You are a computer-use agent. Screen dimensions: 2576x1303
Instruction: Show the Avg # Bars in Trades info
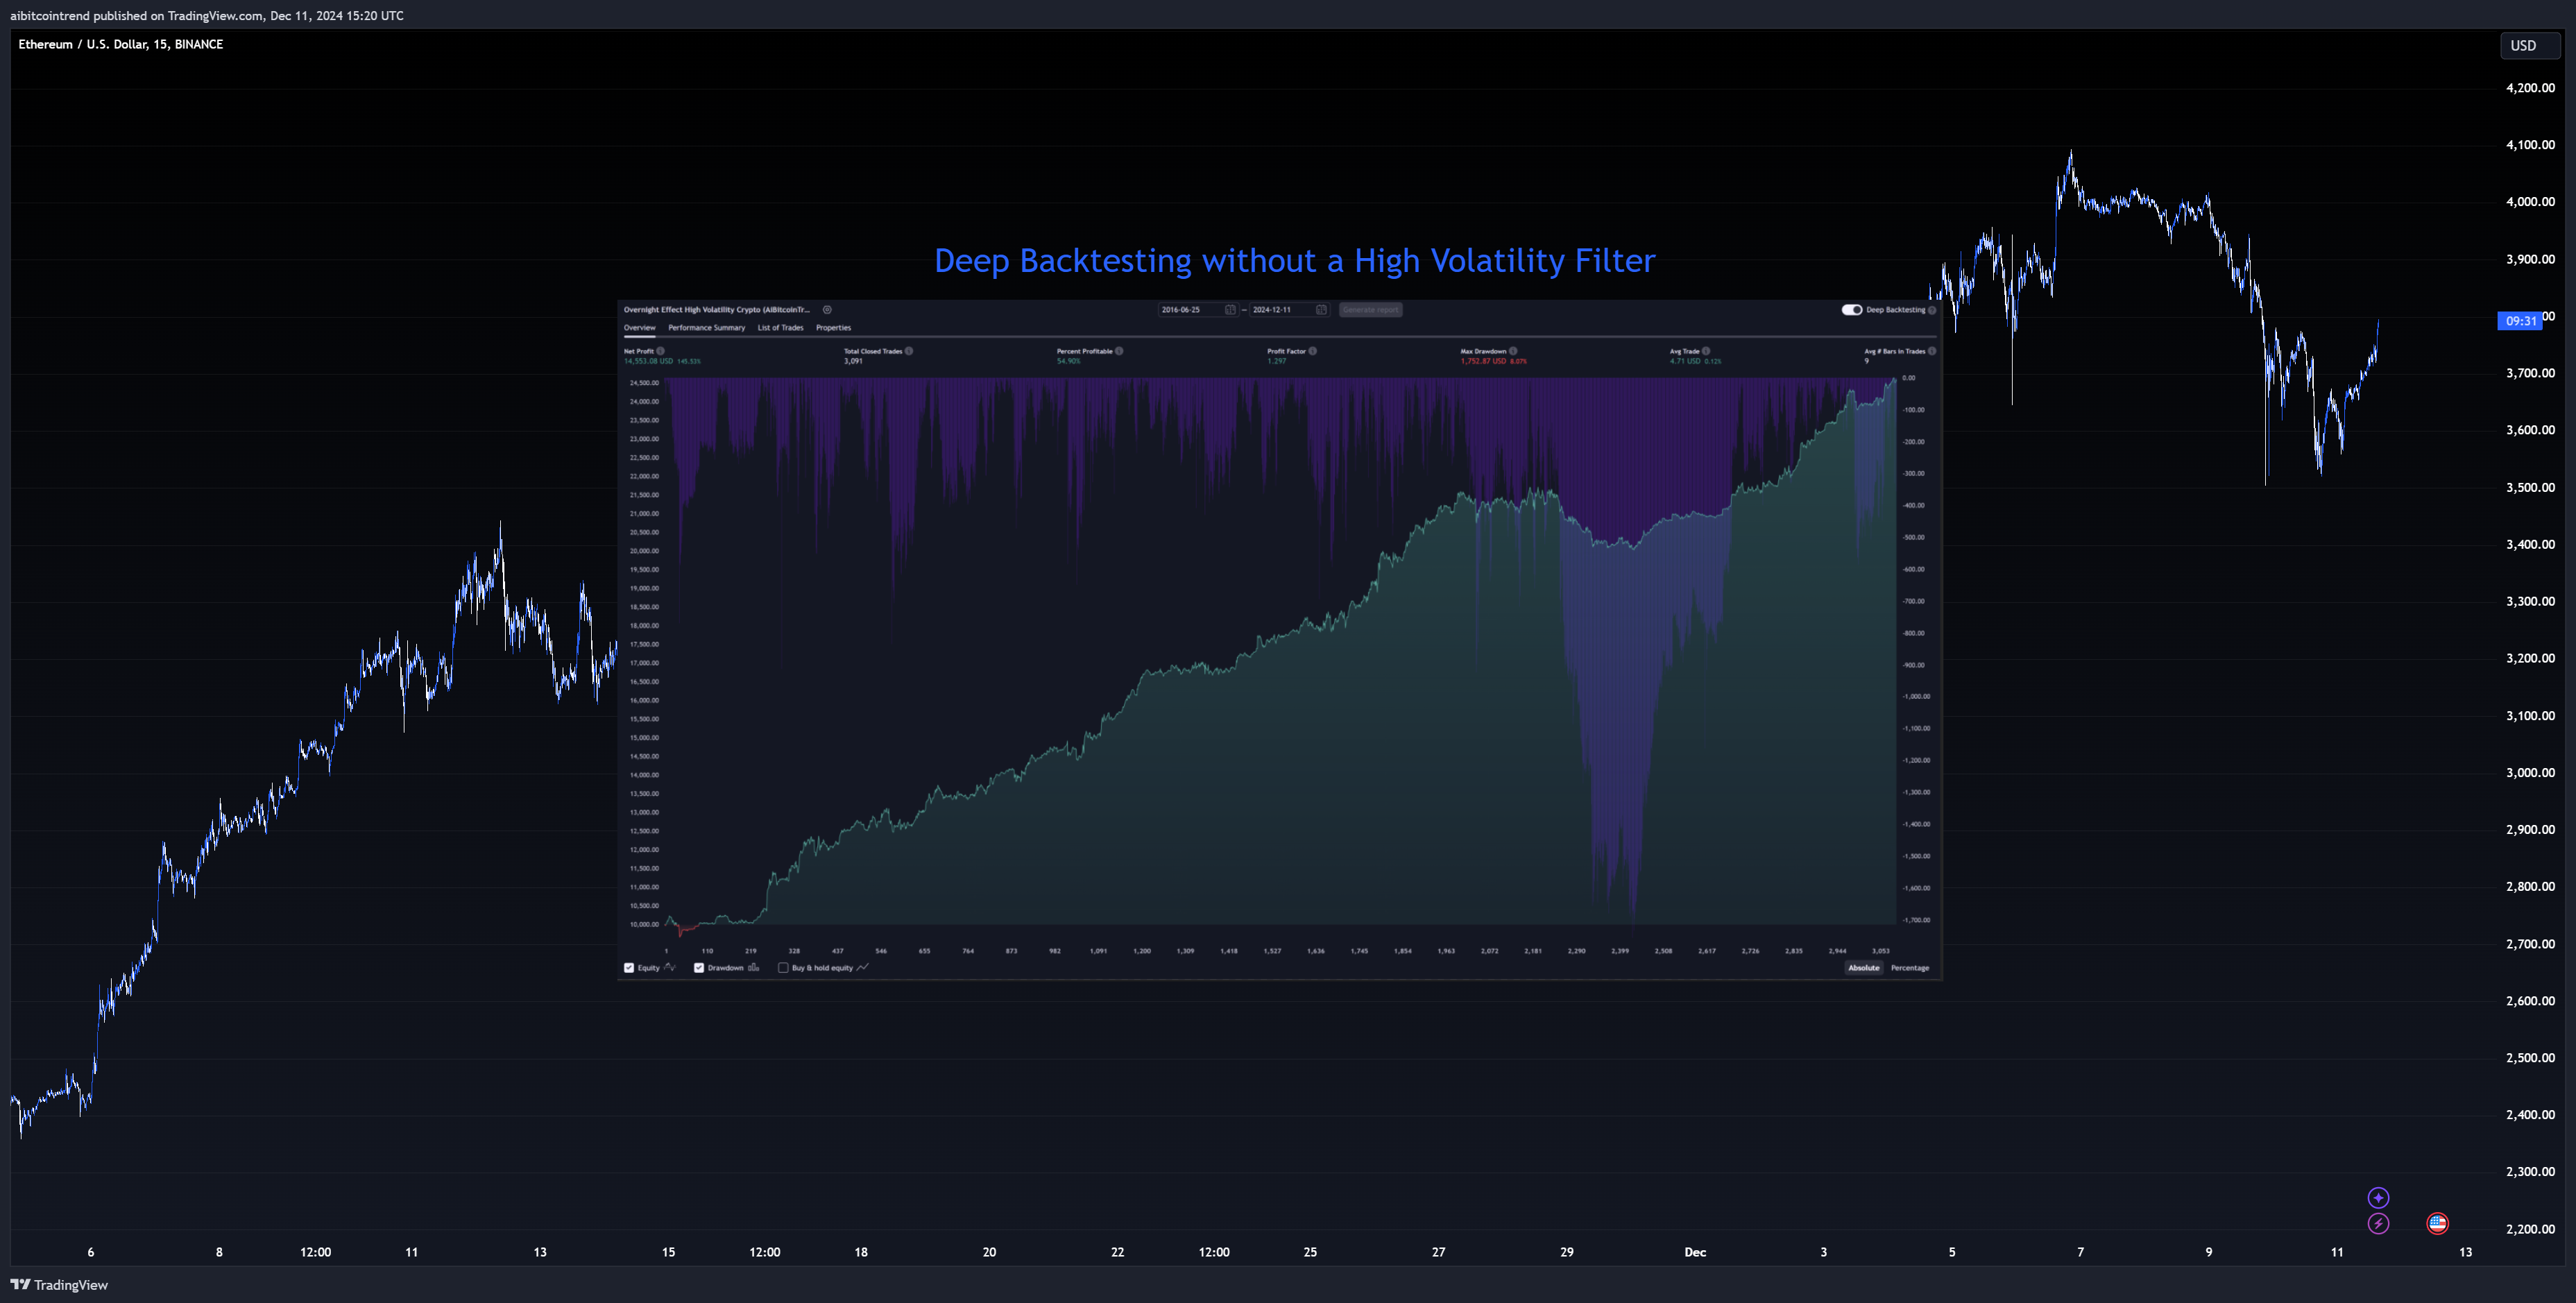click(x=1932, y=351)
